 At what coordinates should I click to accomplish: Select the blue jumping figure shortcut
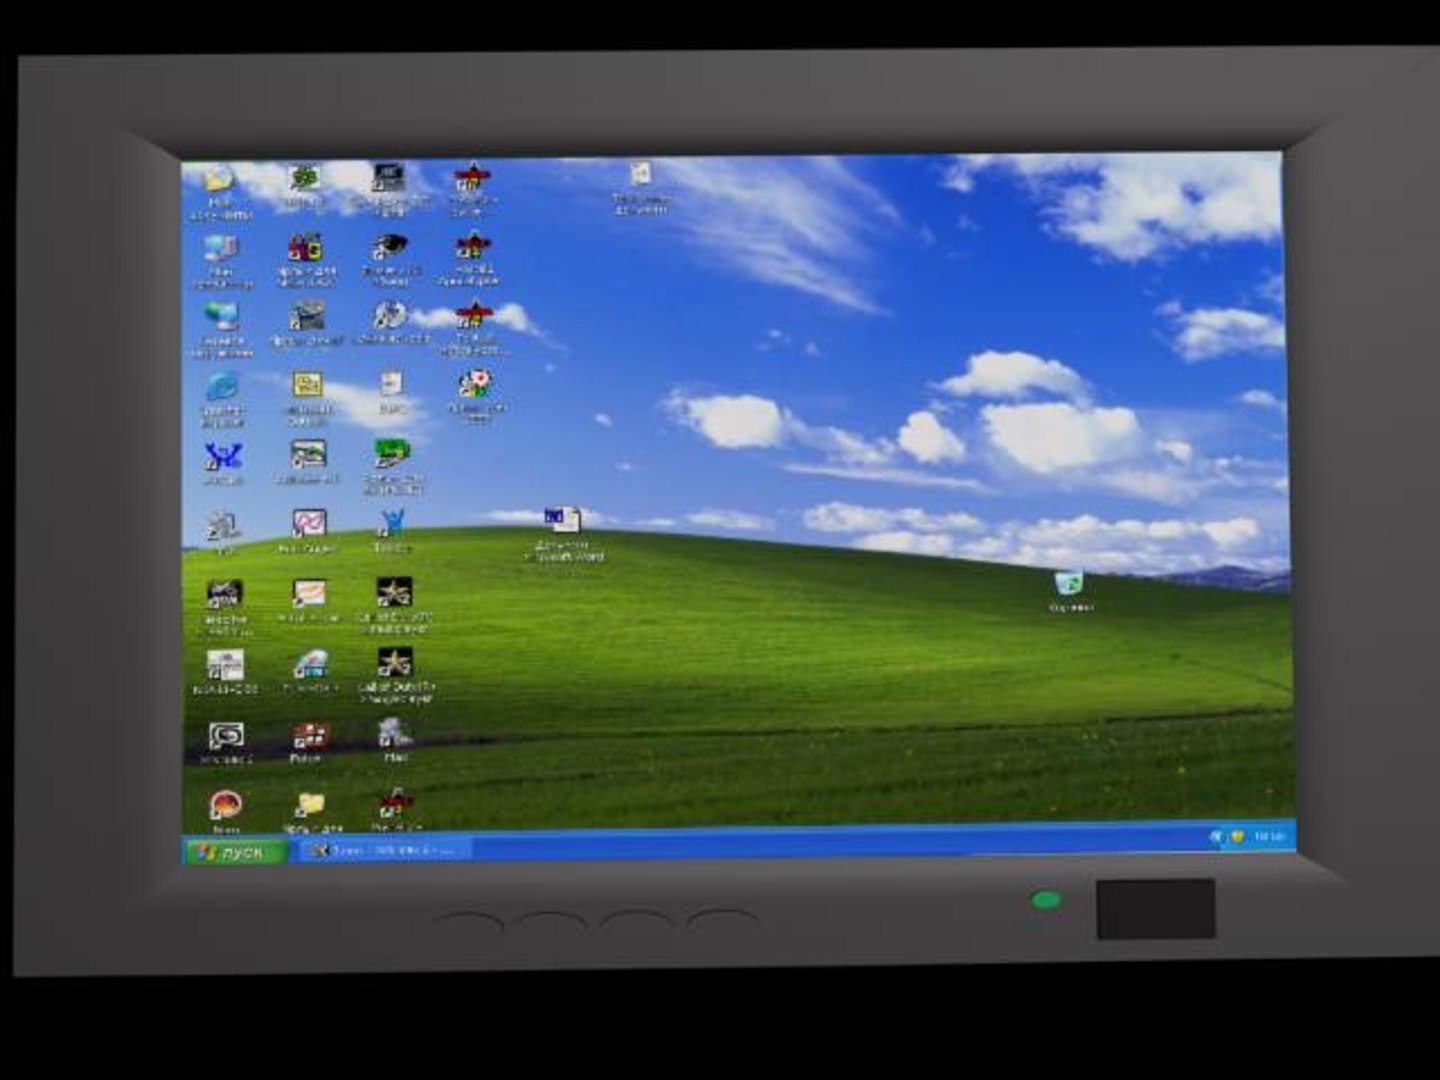(391, 523)
